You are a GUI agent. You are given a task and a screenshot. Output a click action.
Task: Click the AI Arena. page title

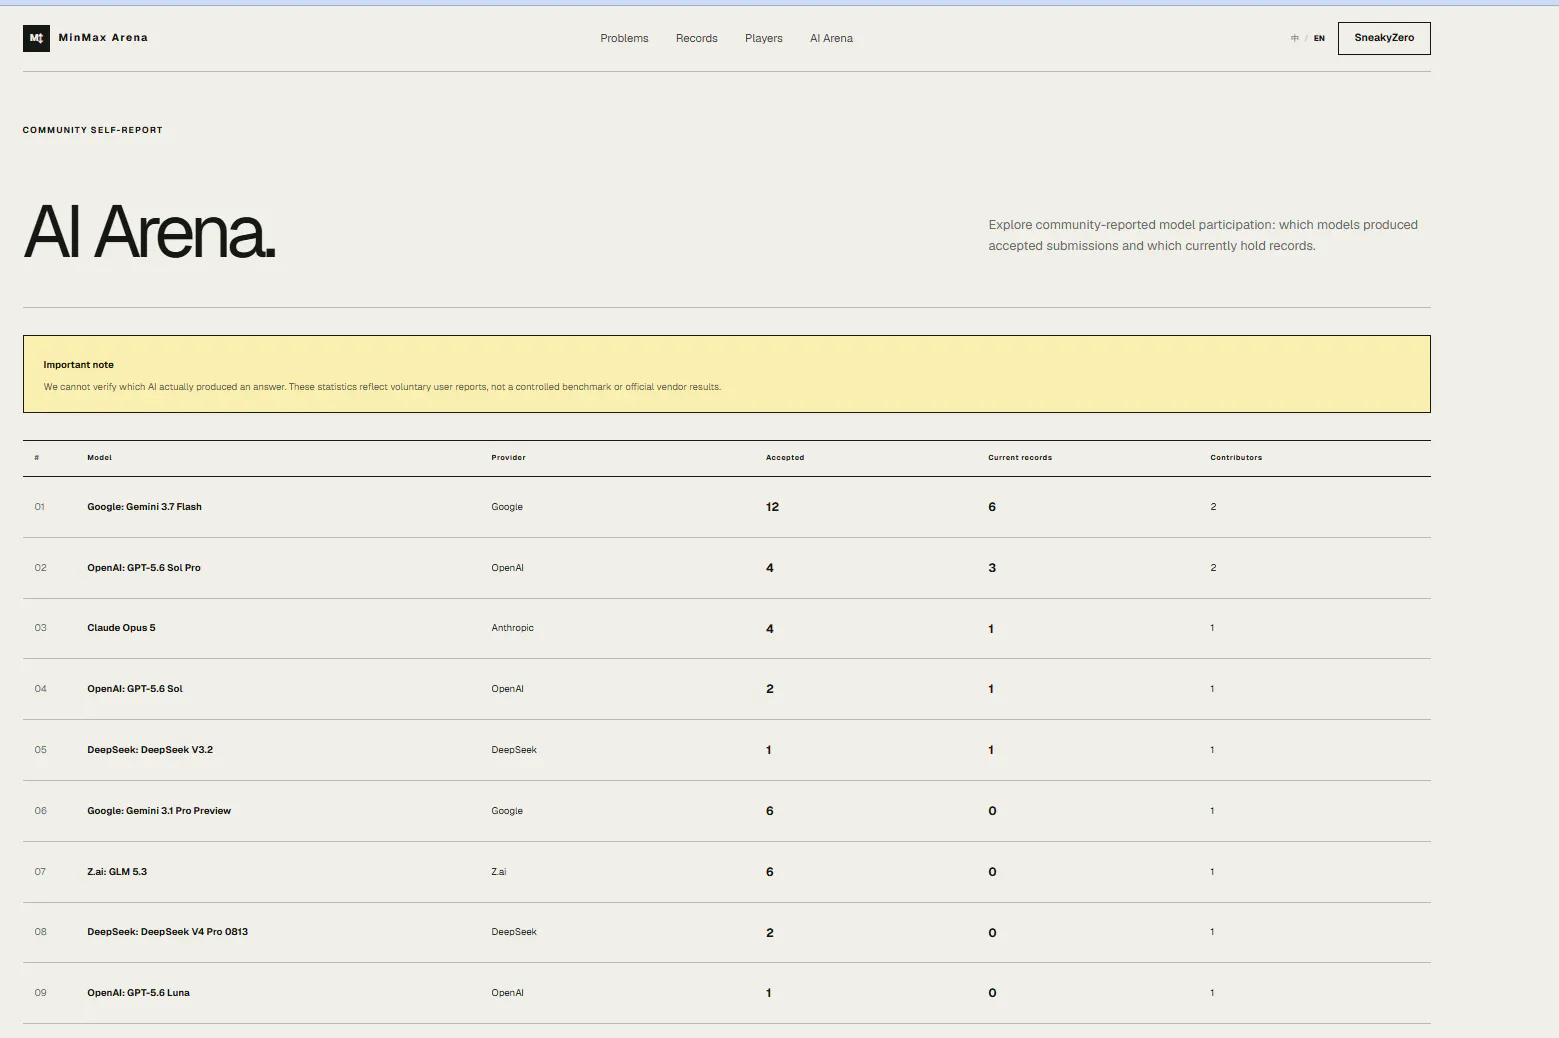149,232
